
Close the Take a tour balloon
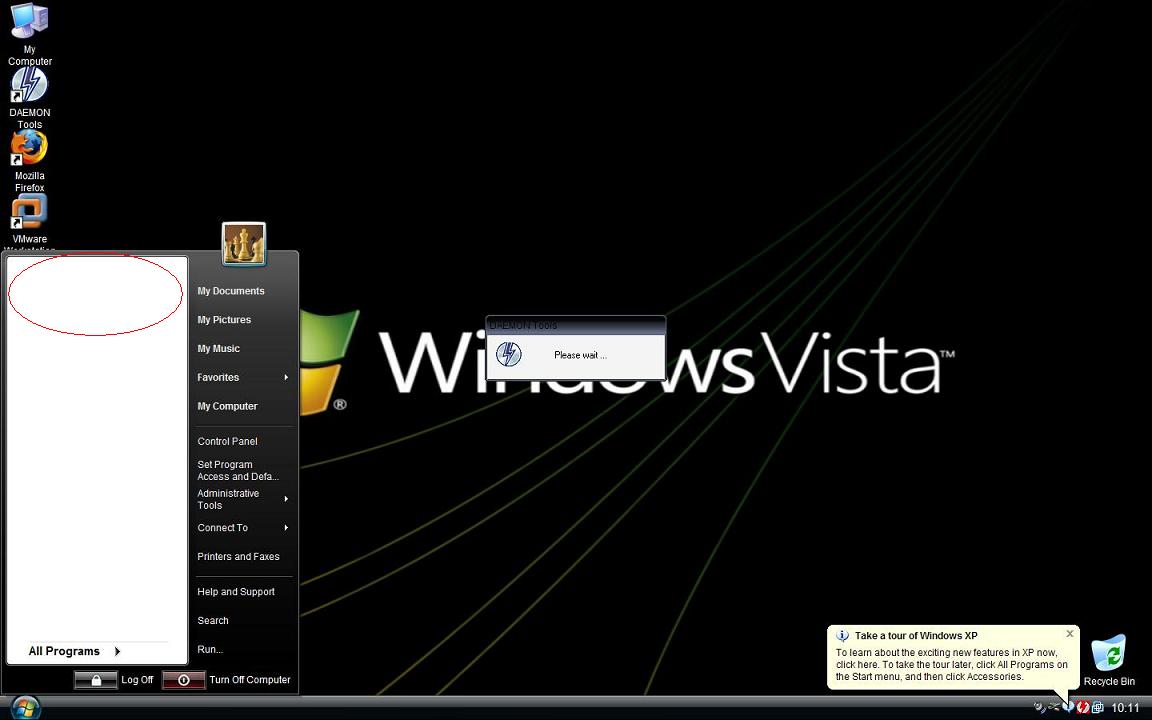[x=1070, y=634]
